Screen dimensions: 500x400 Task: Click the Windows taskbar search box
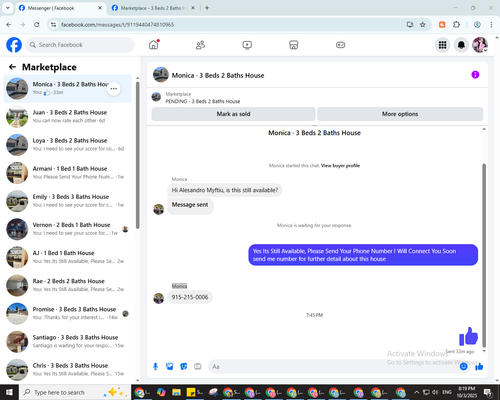[75, 392]
